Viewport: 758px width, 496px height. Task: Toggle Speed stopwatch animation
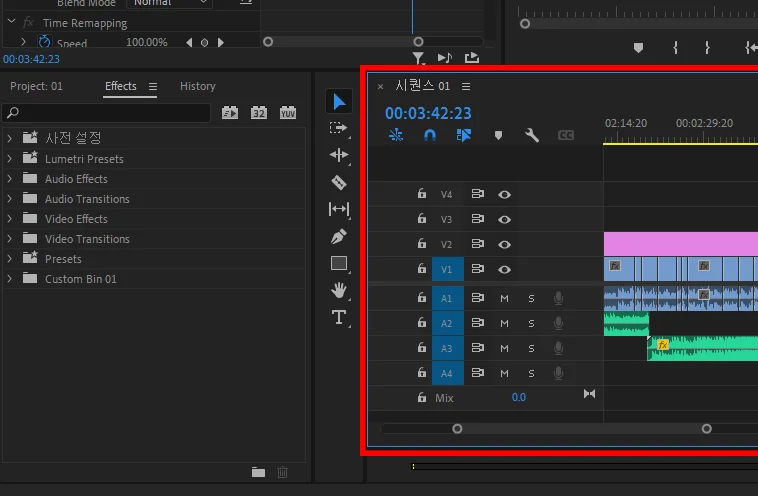pos(44,42)
